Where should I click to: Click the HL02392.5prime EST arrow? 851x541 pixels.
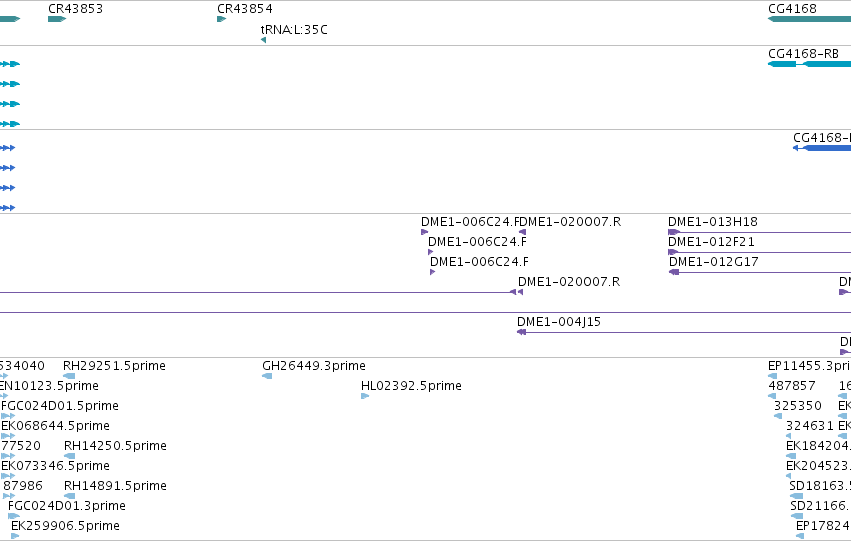365,396
